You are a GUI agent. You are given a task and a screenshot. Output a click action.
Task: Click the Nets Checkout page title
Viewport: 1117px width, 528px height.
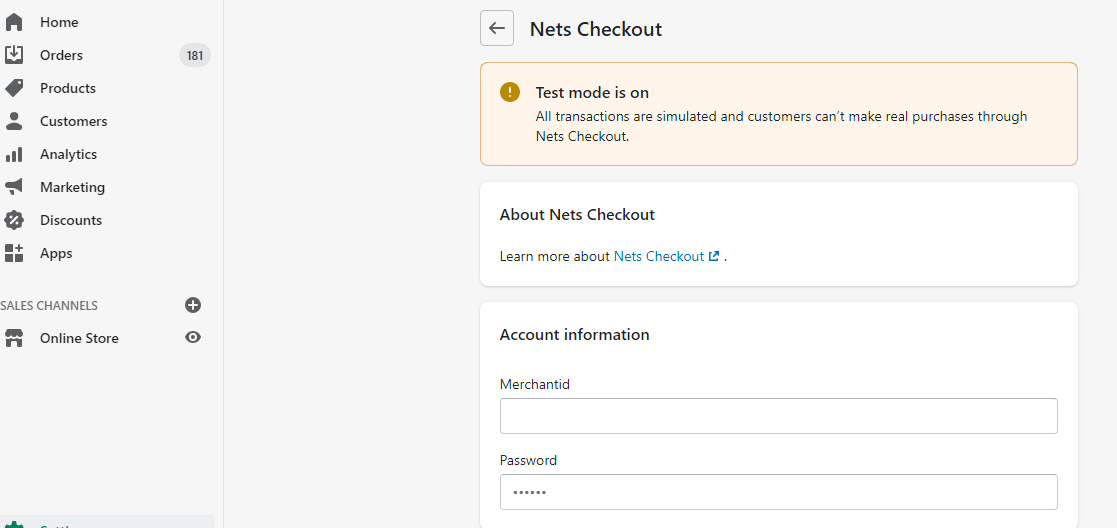(x=596, y=29)
